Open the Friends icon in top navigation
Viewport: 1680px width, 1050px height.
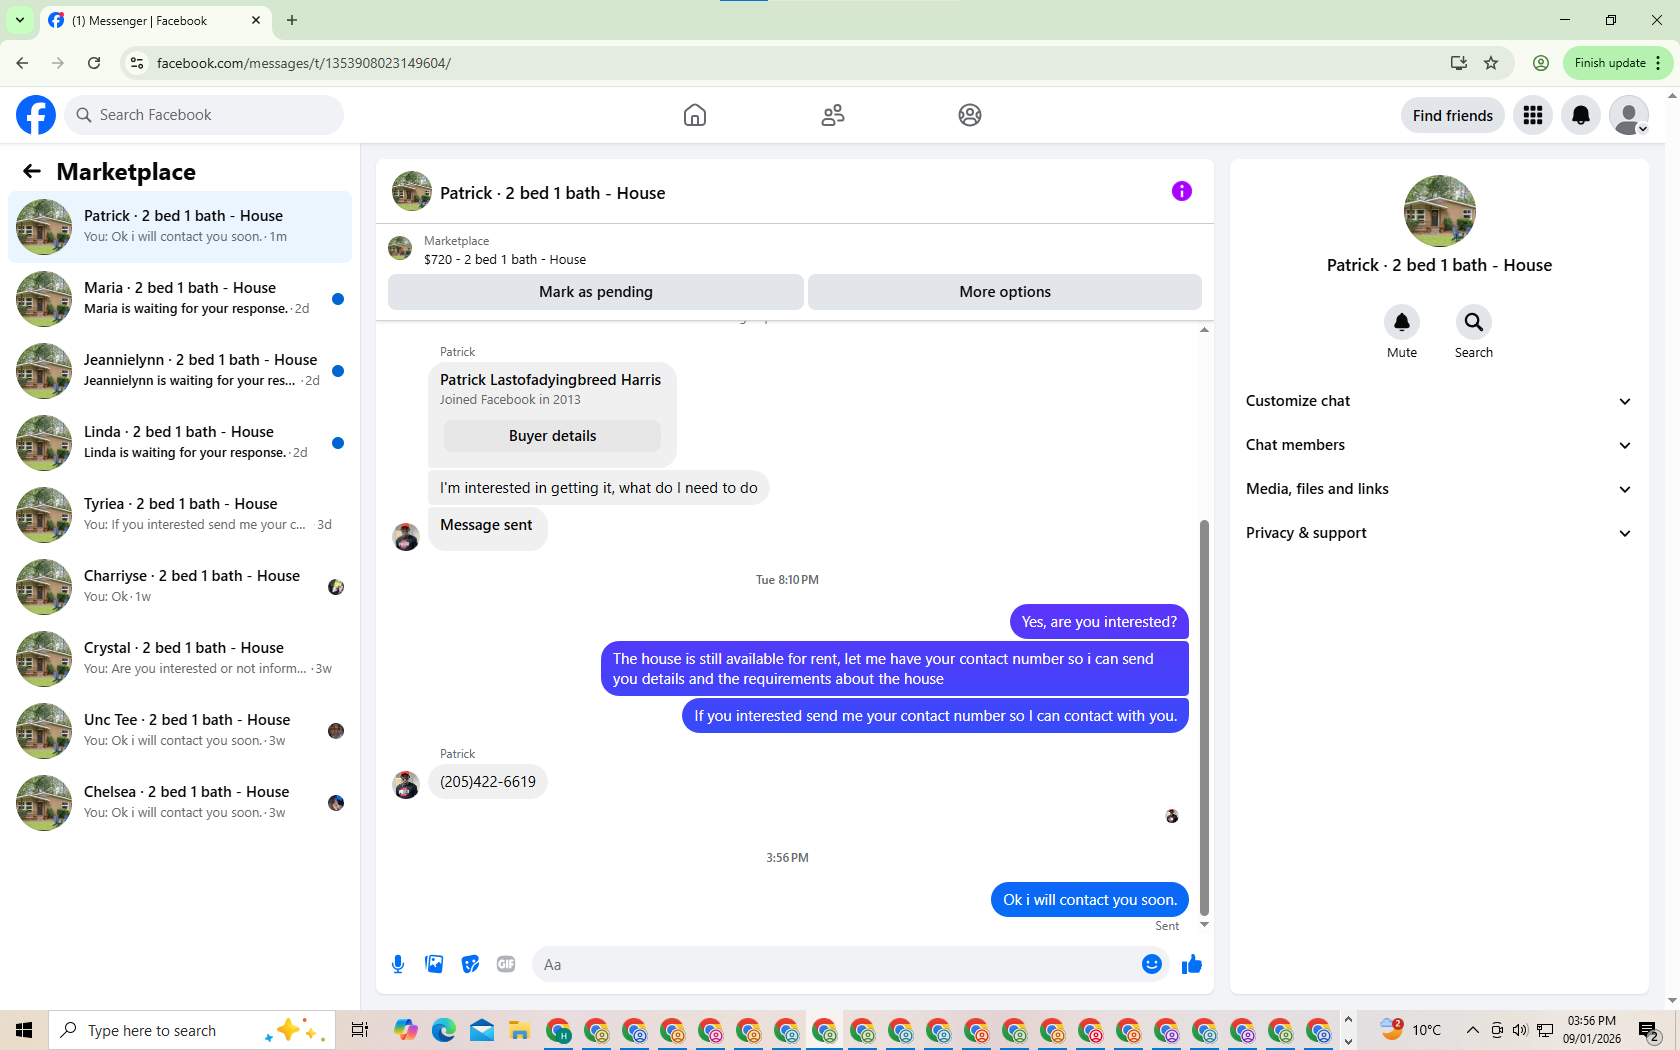(x=833, y=115)
